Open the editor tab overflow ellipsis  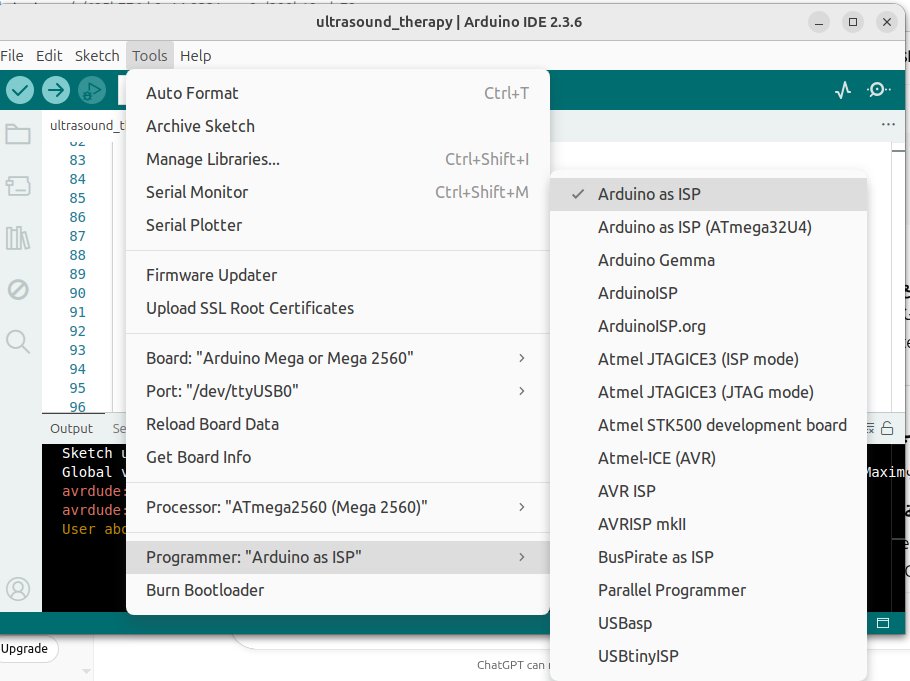coord(888,125)
